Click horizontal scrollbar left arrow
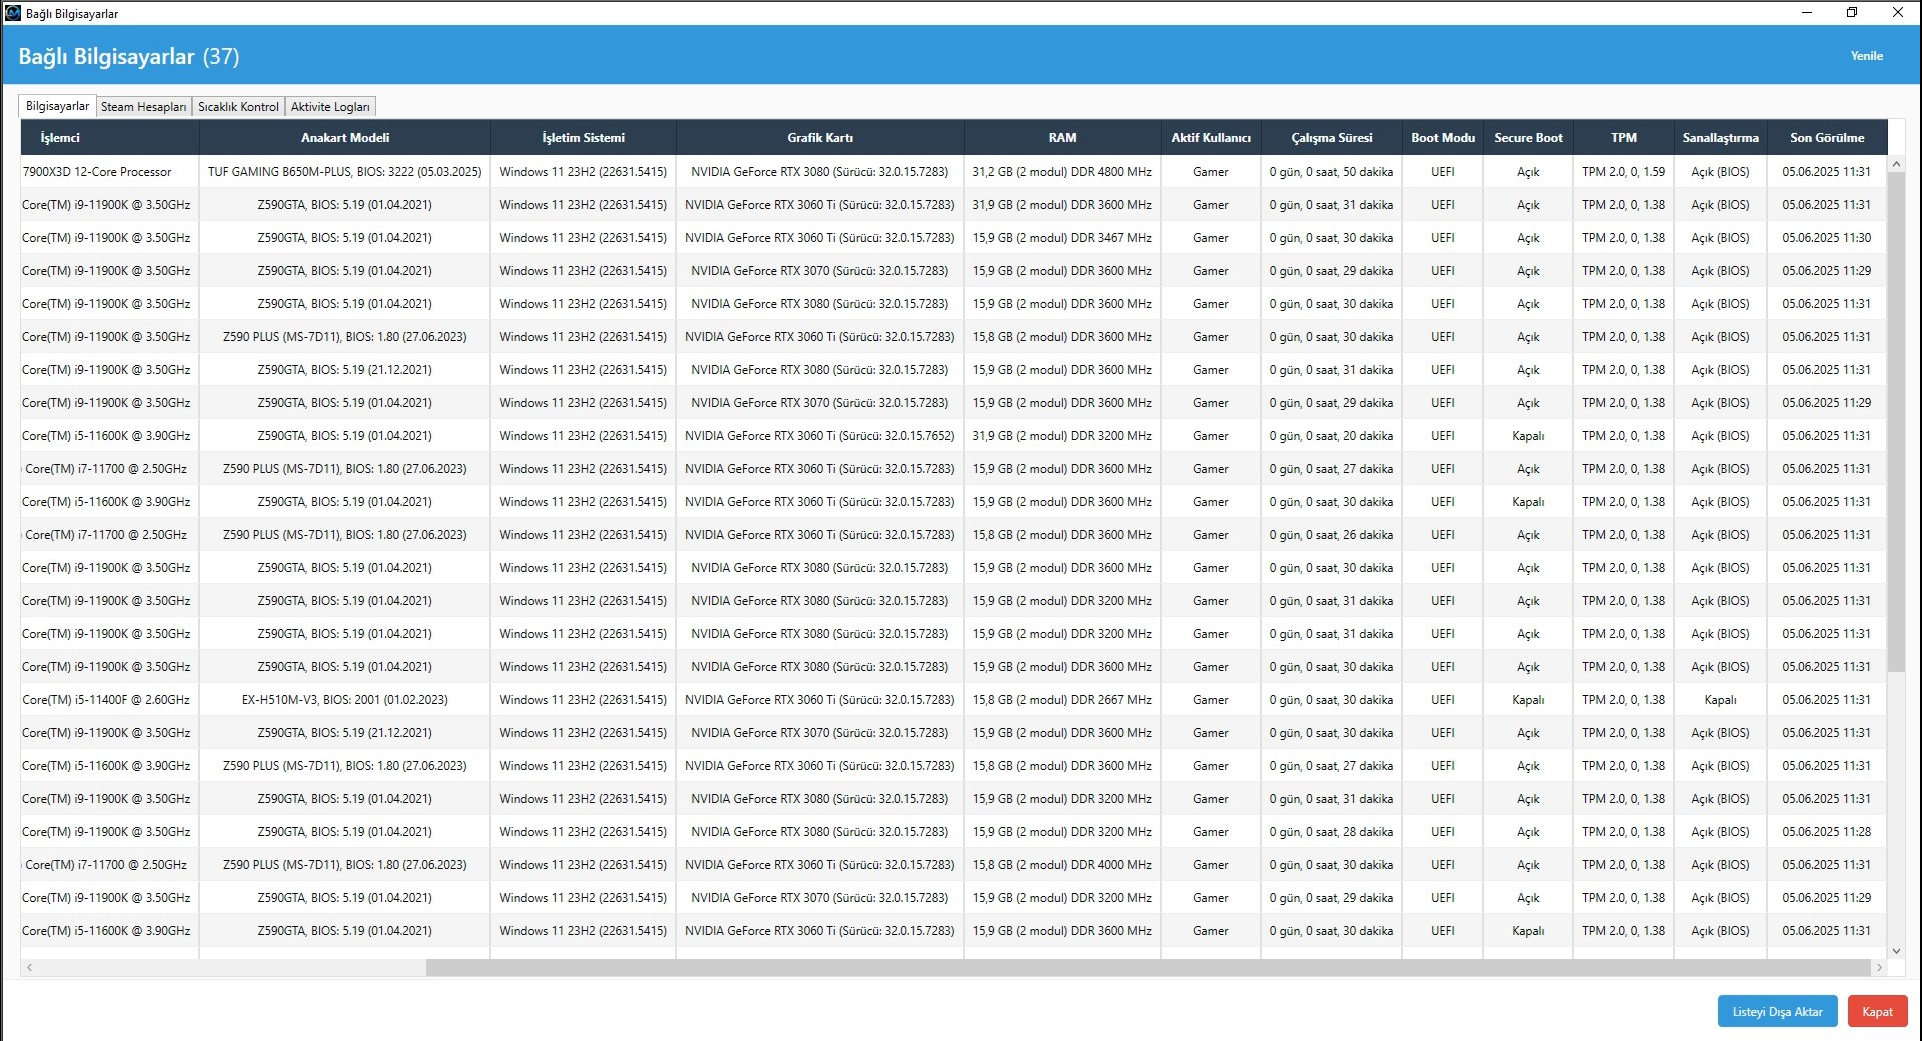 (x=30, y=968)
